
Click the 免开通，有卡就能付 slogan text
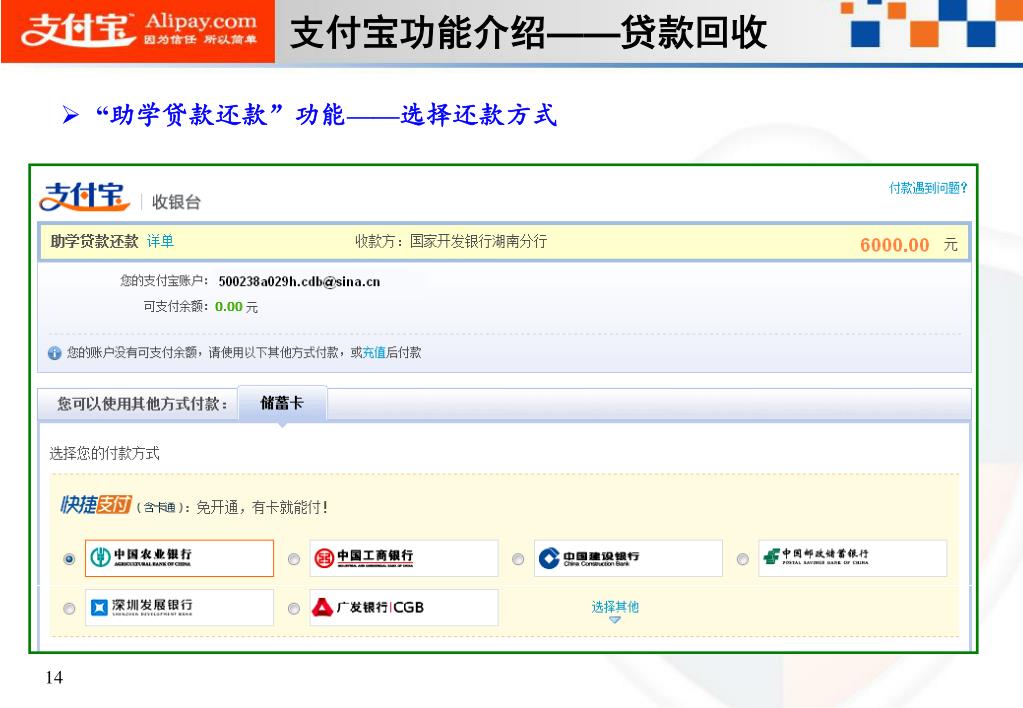coord(262,507)
